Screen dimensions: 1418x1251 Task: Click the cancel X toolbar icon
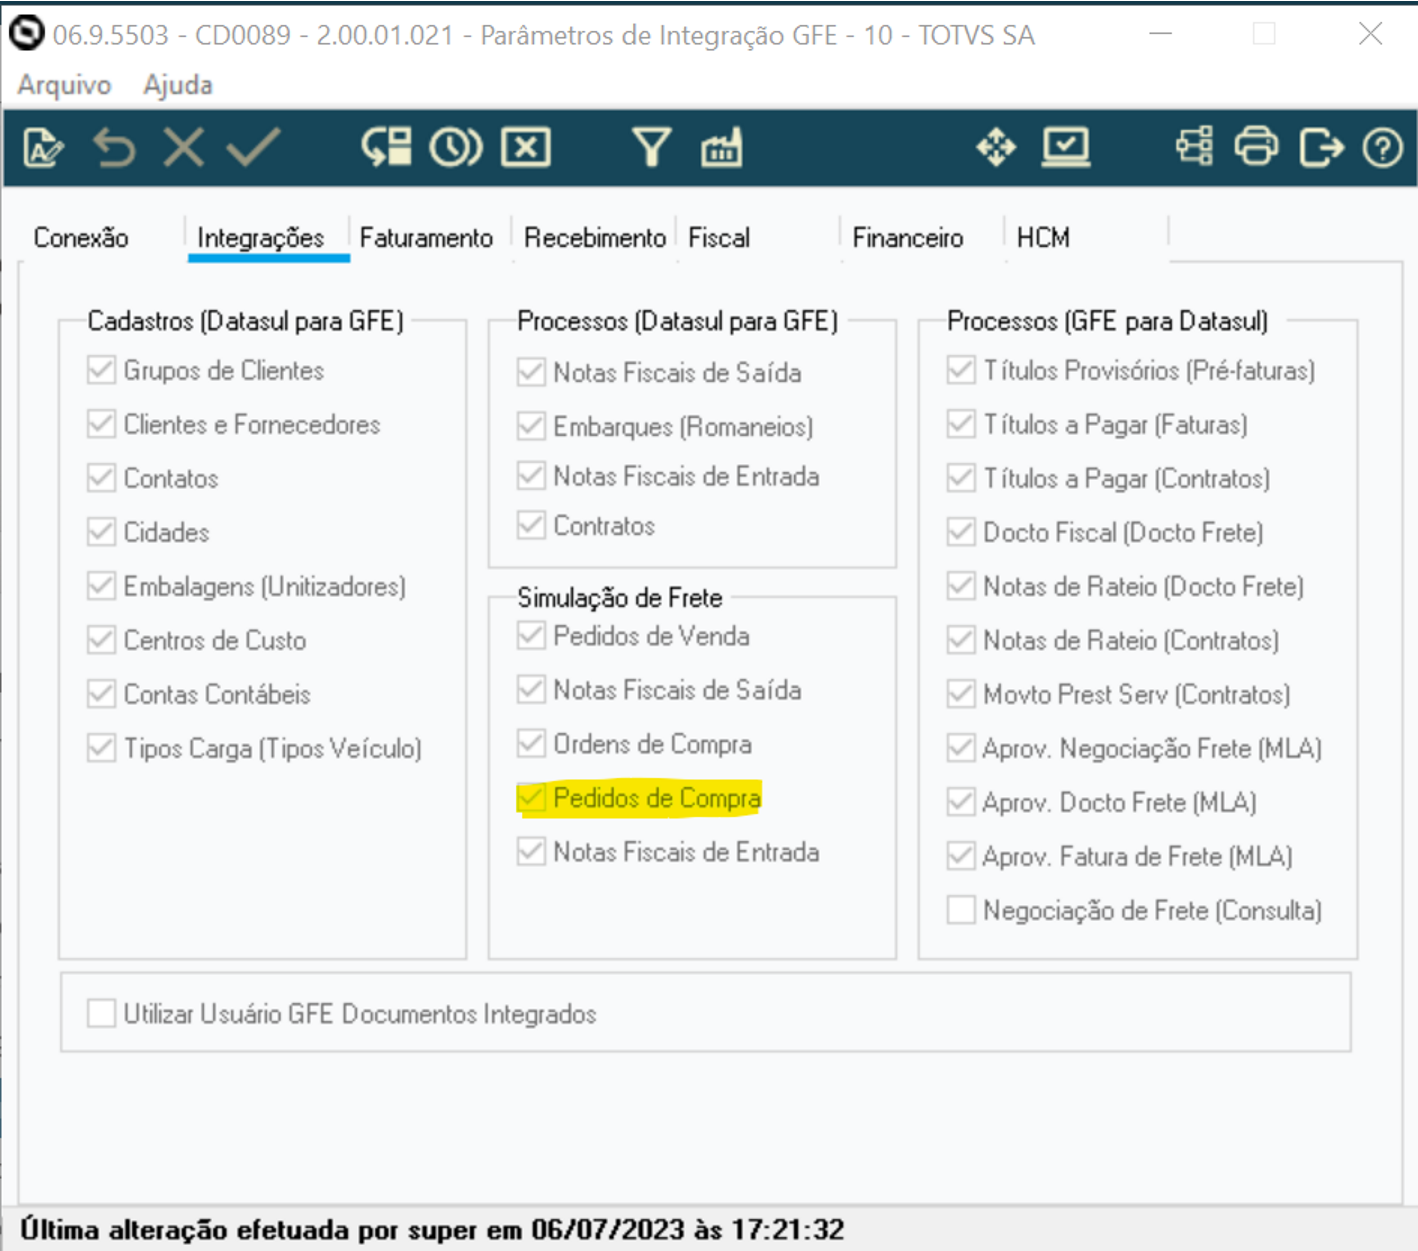pyautogui.click(x=184, y=148)
